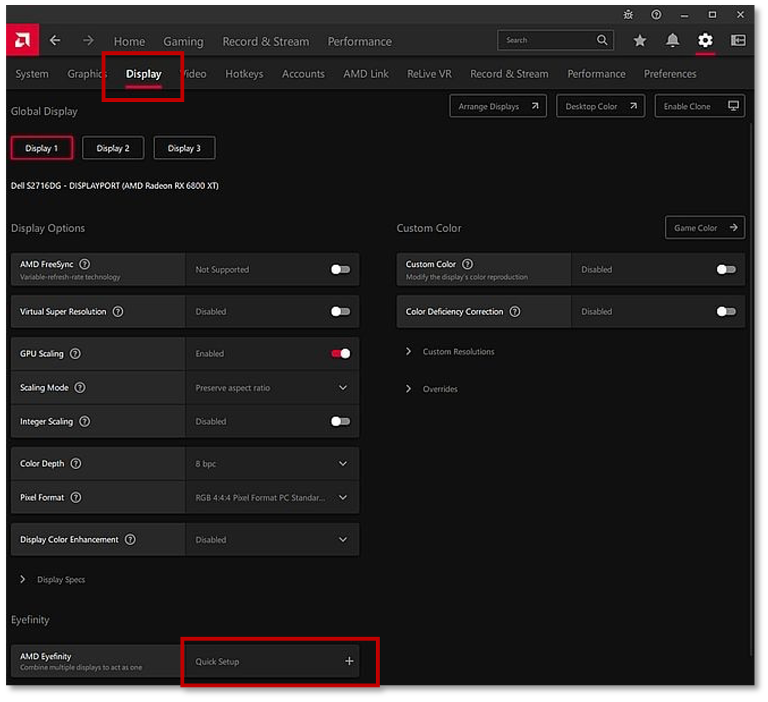Open the help question mark icon in title bar
This screenshot has width=768, height=702.
(x=656, y=15)
